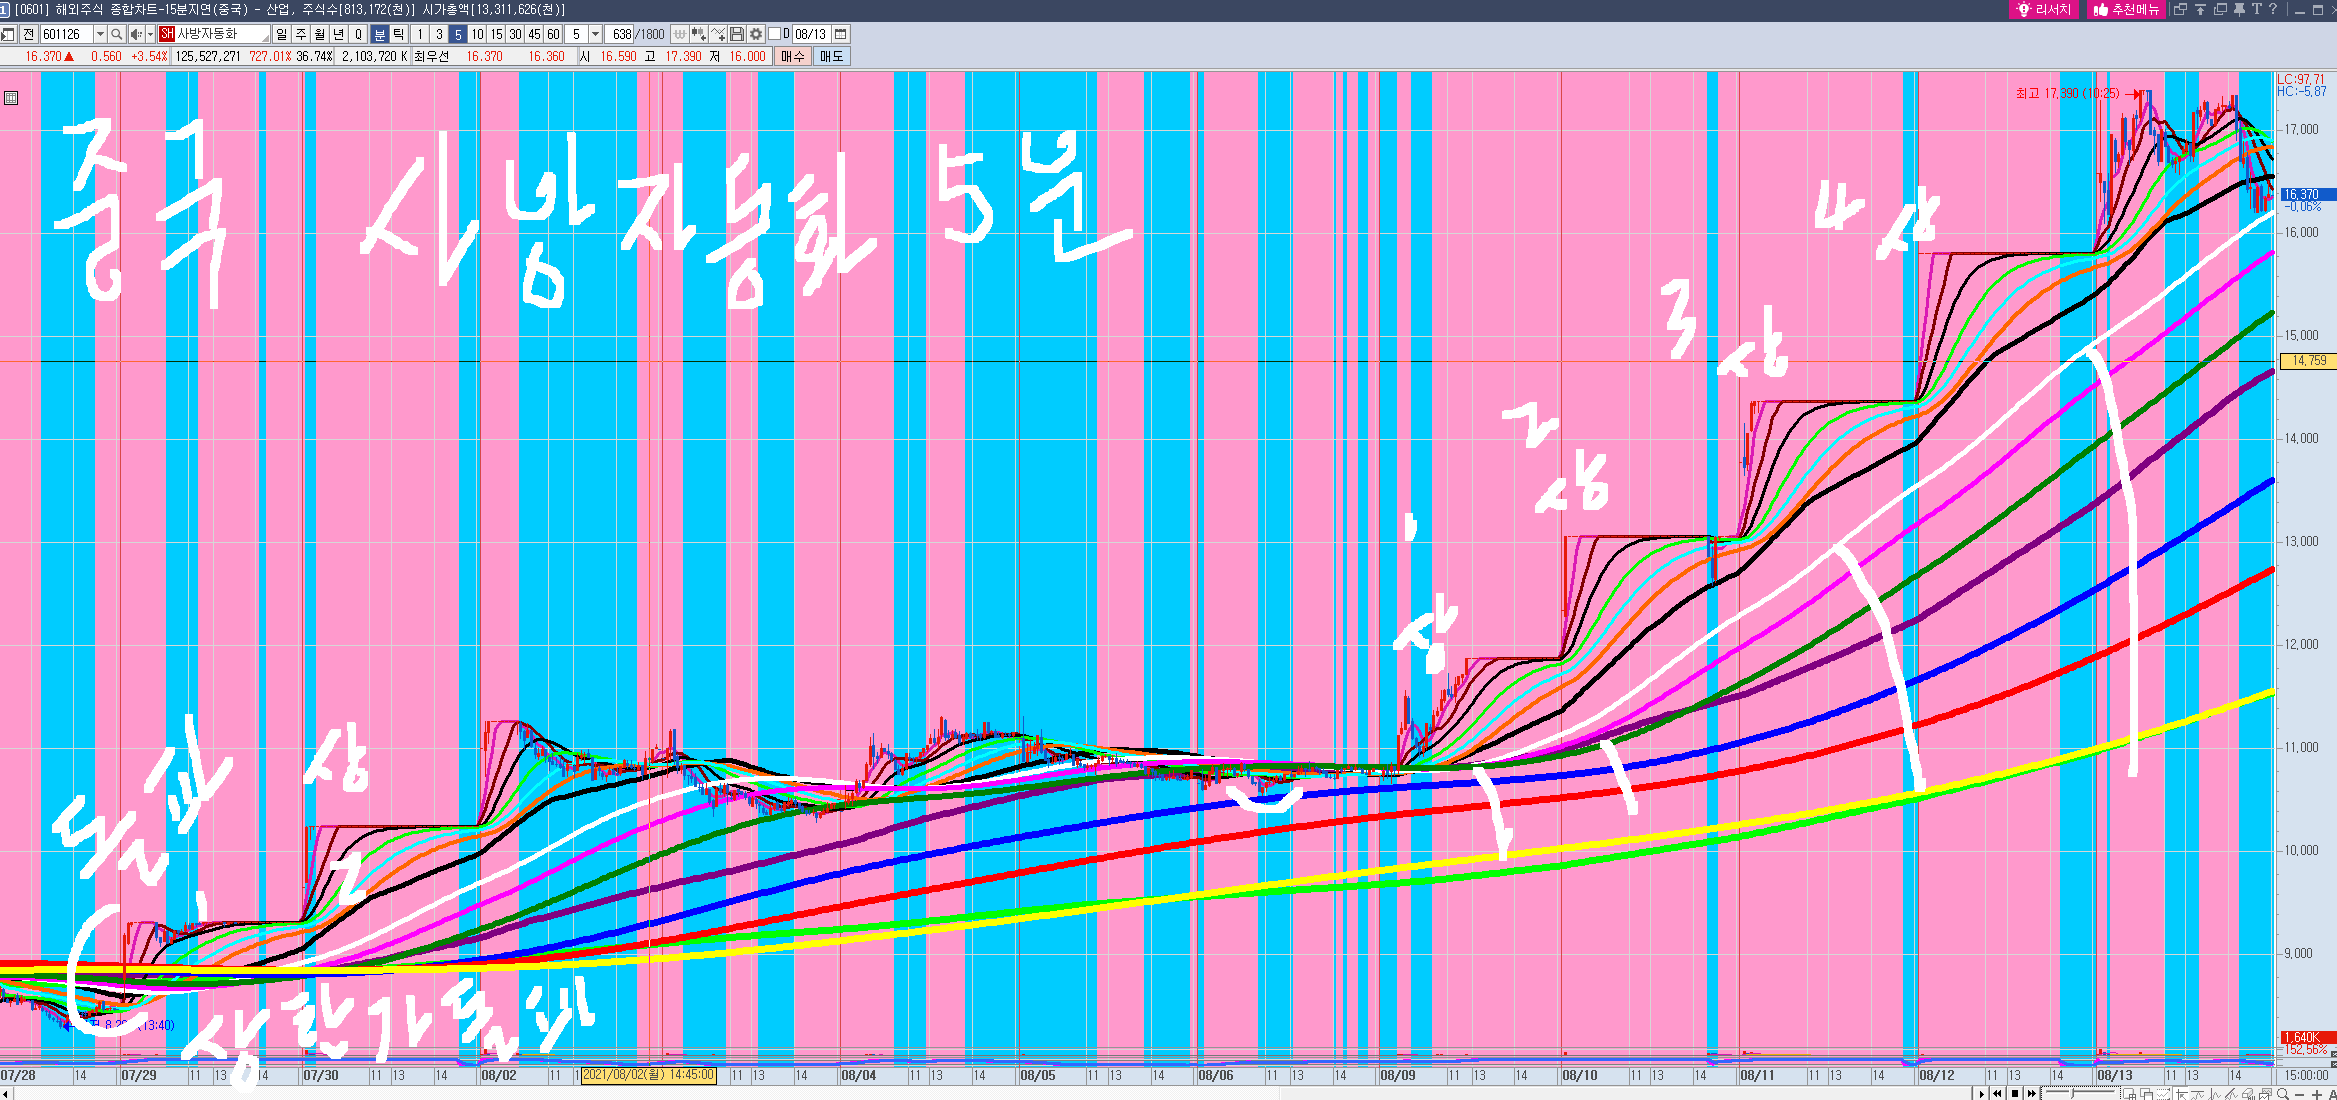Click the 2021/08/02 14:45:00 date marker
This screenshot has width=2337, height=1100.
coord(649,1075)
